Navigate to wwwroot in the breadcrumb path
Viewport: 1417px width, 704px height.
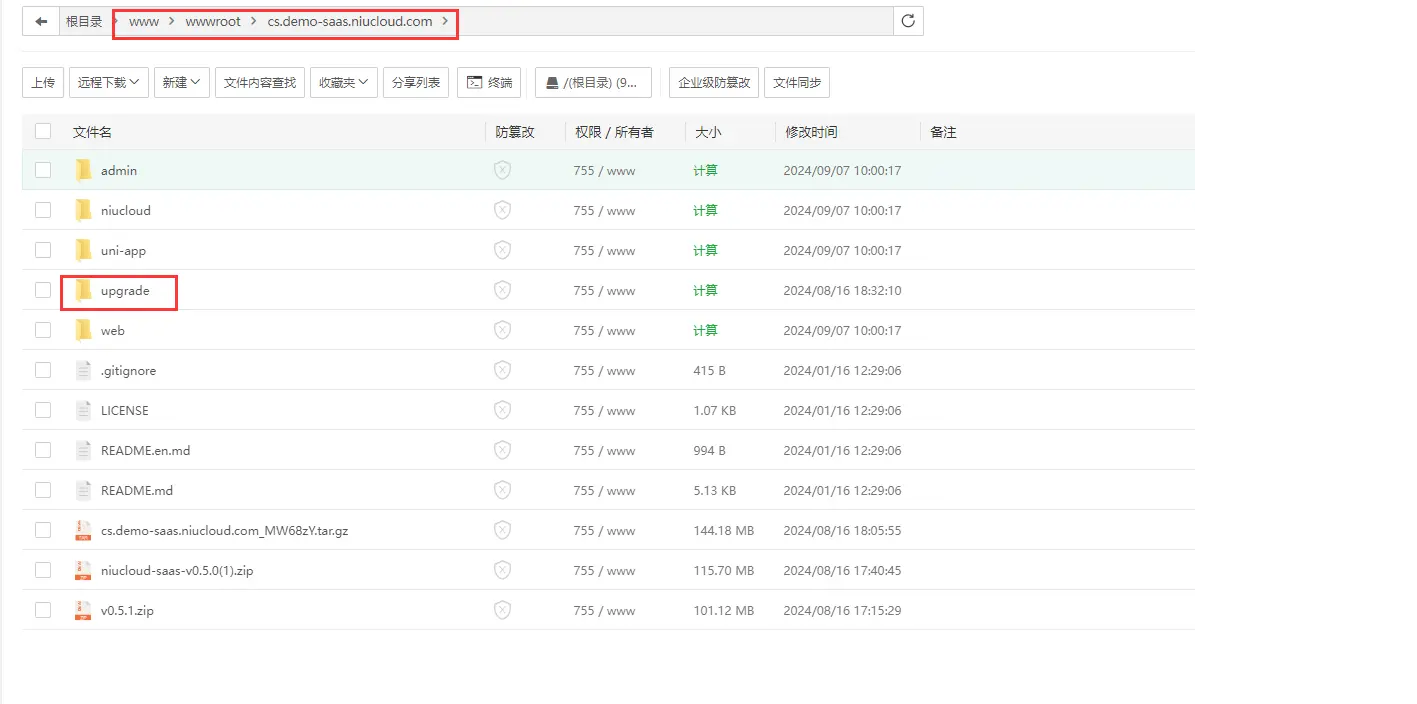pyautogui.click(x=213, y=21)
